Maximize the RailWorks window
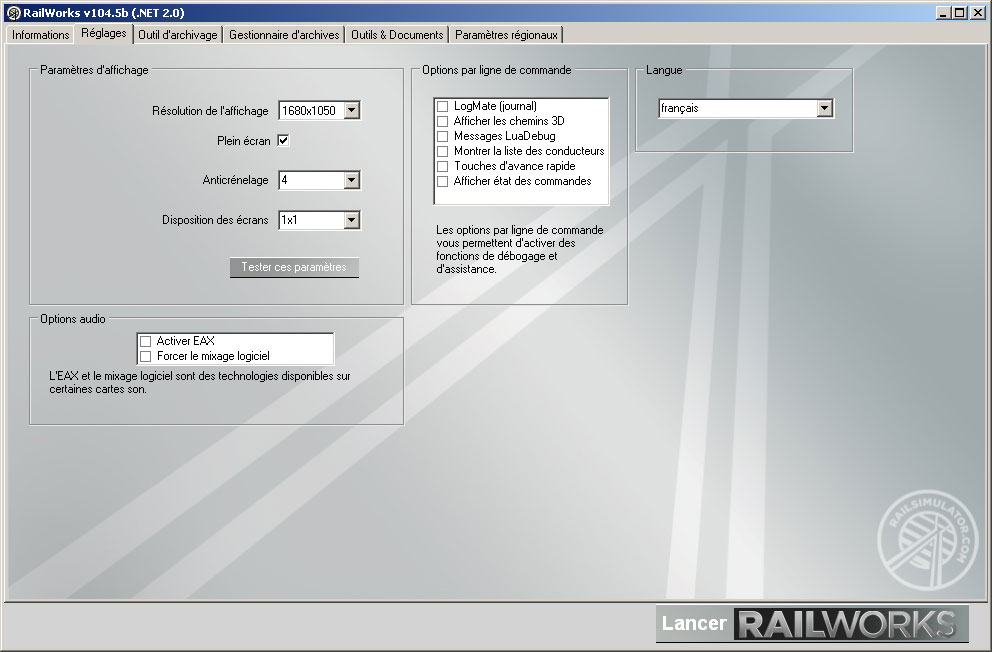The height and width of the screenshot is (652, 992). pos(960,13)
